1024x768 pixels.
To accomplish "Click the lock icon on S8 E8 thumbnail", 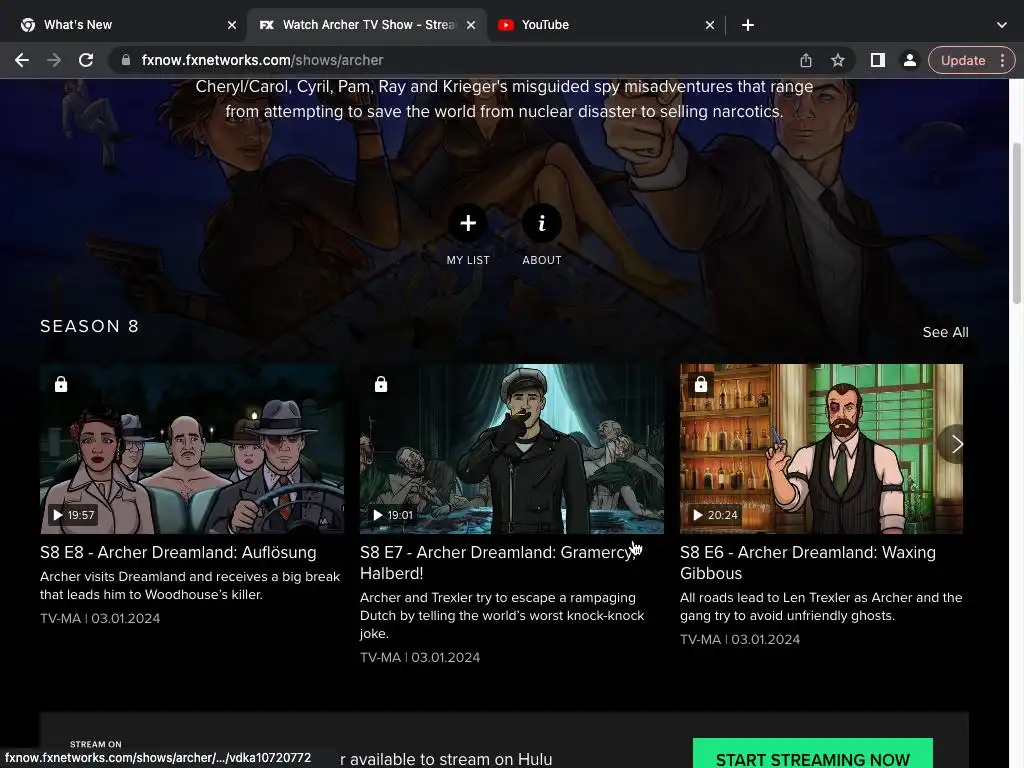I will [61, 384].
